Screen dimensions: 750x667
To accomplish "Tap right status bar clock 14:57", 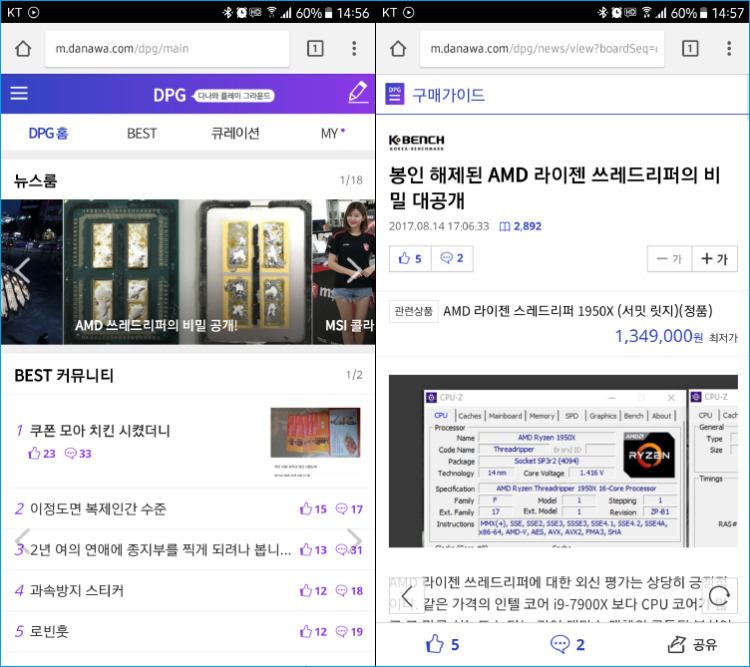I will coord(728,12).
